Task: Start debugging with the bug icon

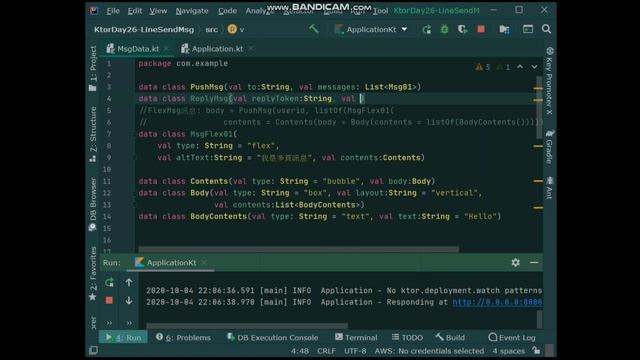Action: [x=444, y=29]
